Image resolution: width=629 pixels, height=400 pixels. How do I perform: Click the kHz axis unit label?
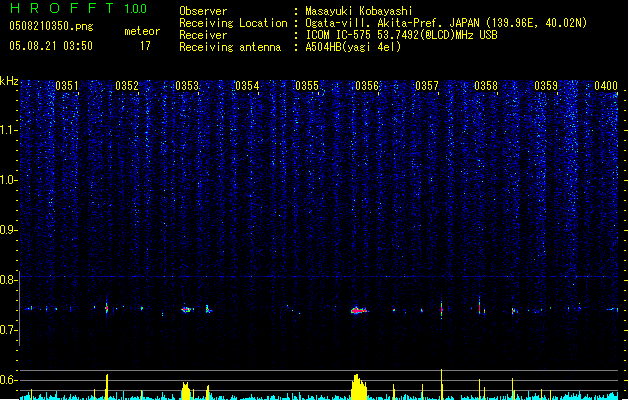[9, 81]
